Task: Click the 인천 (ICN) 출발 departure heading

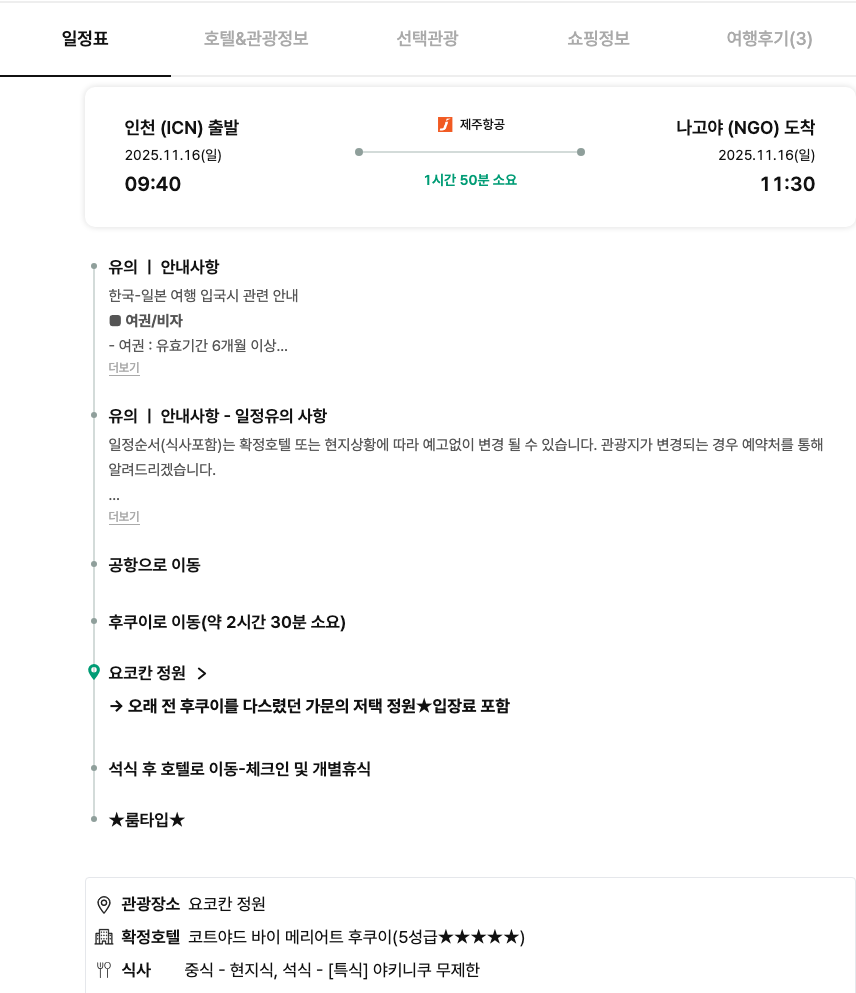Action: (x=181, y=128)
